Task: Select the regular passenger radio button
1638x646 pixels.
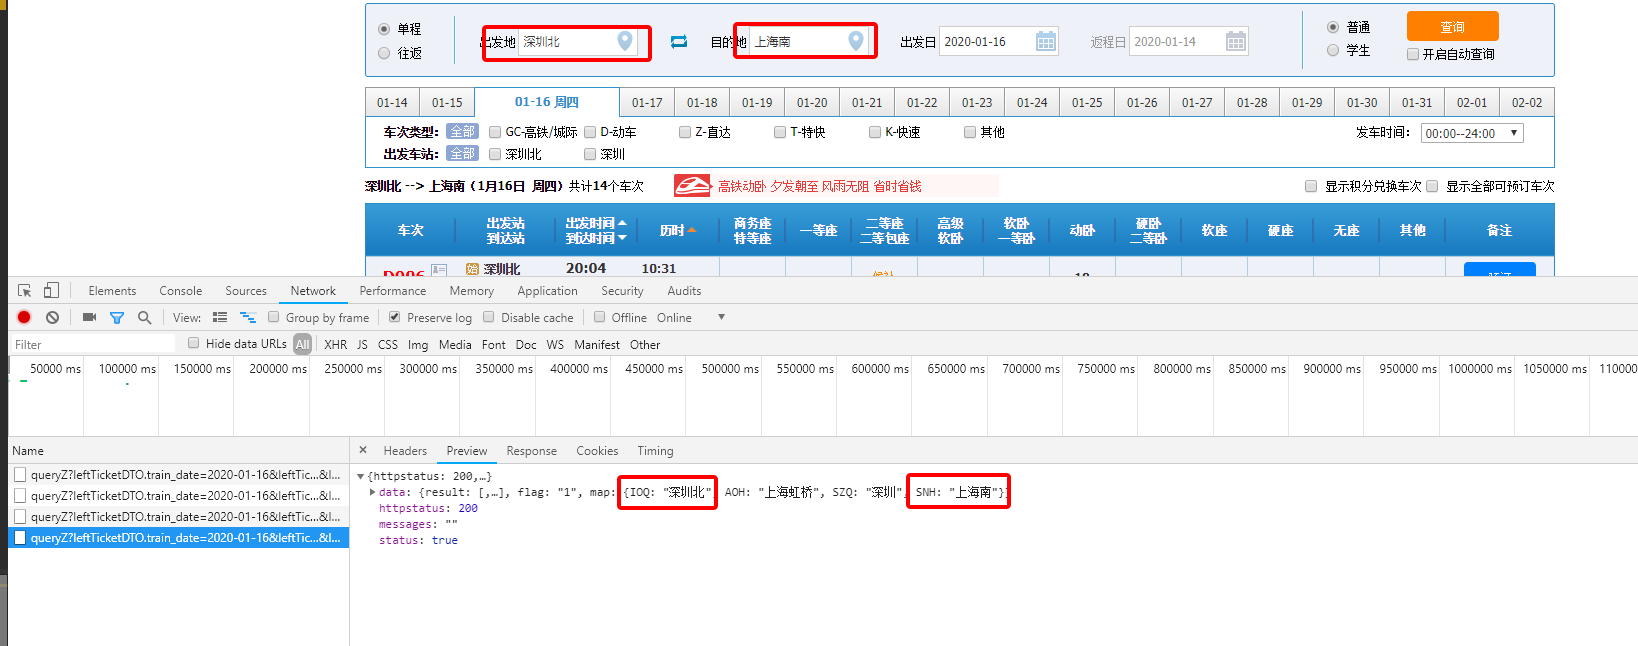Action: click(1333, 27)
